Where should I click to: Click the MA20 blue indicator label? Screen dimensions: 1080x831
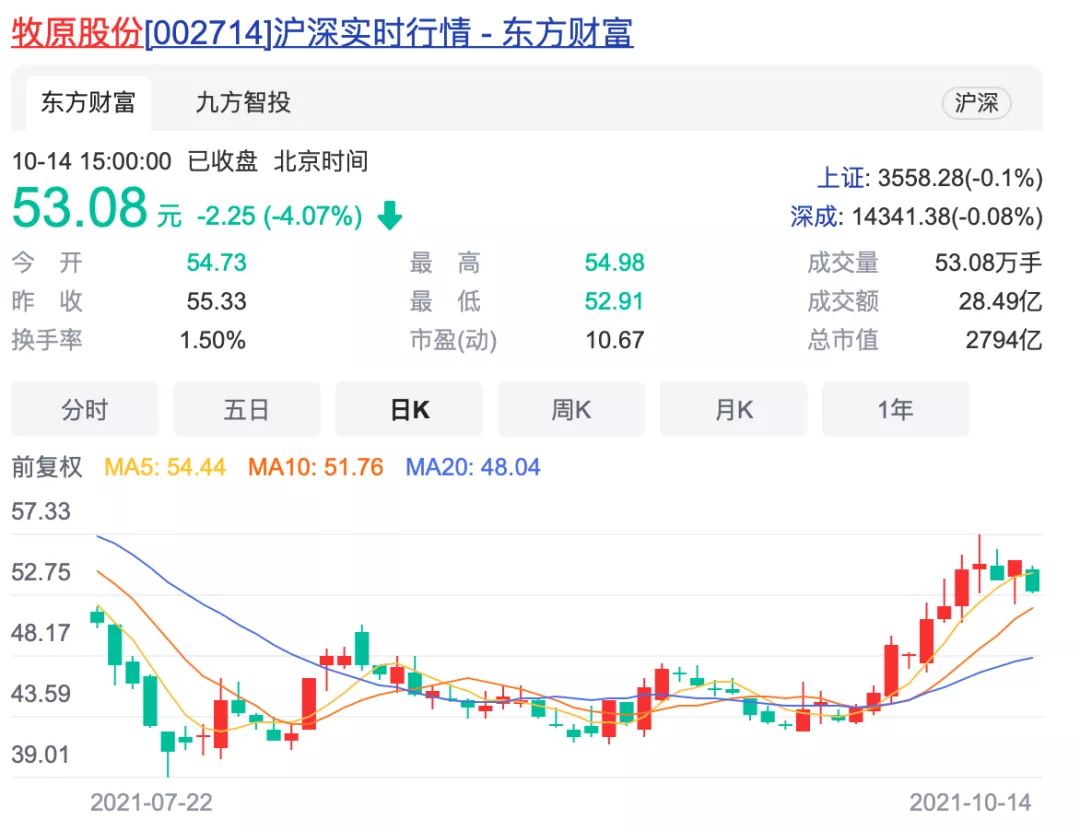(472, 467)
